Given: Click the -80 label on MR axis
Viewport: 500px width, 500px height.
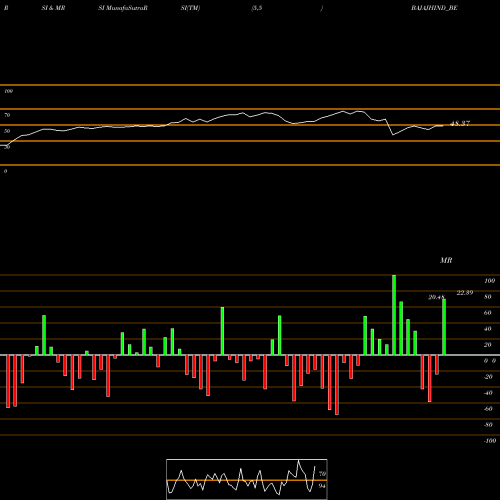Looking at the screenshot, I should pyautogui.click(x=488, y=425).
